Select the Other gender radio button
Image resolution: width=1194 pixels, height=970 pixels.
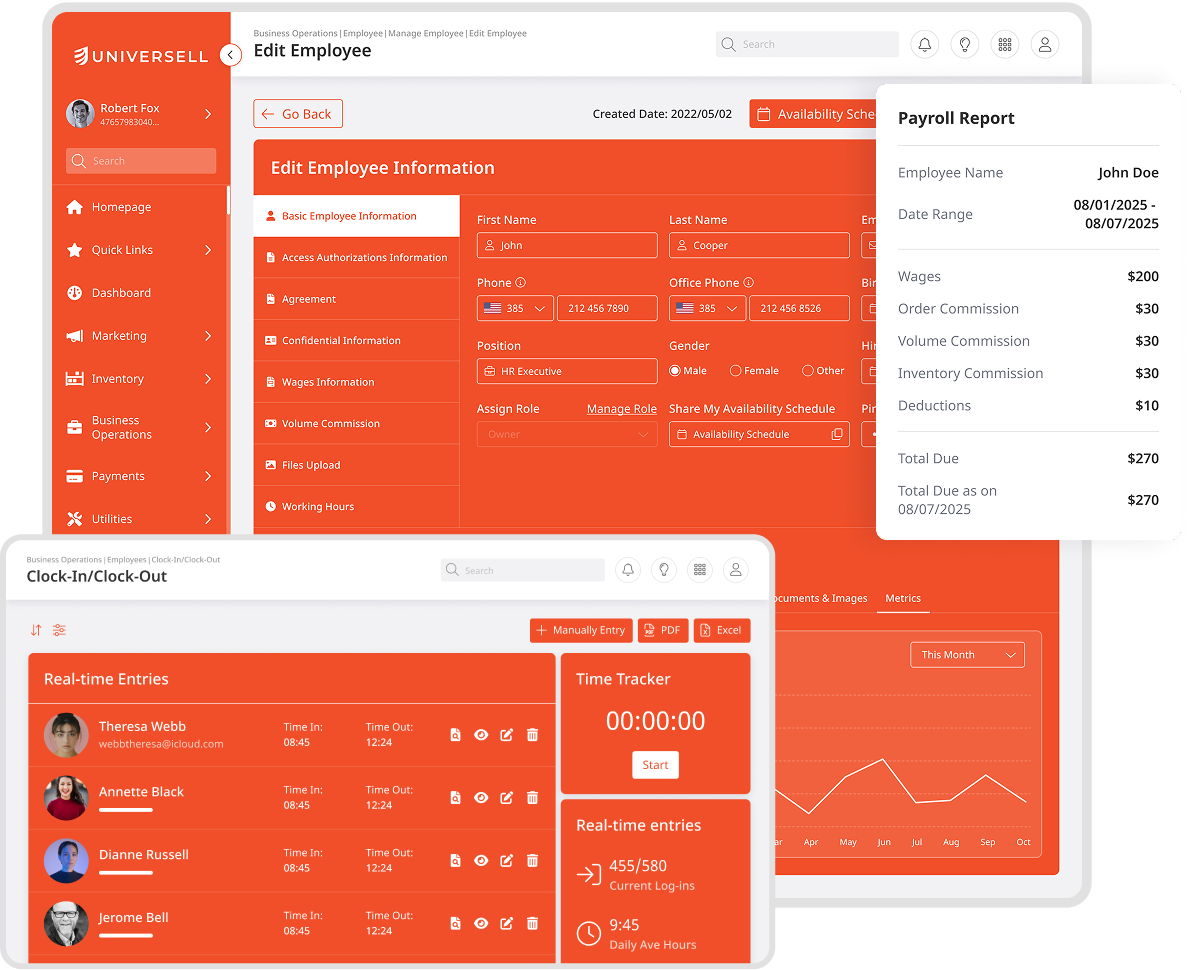tap(808, 371)
